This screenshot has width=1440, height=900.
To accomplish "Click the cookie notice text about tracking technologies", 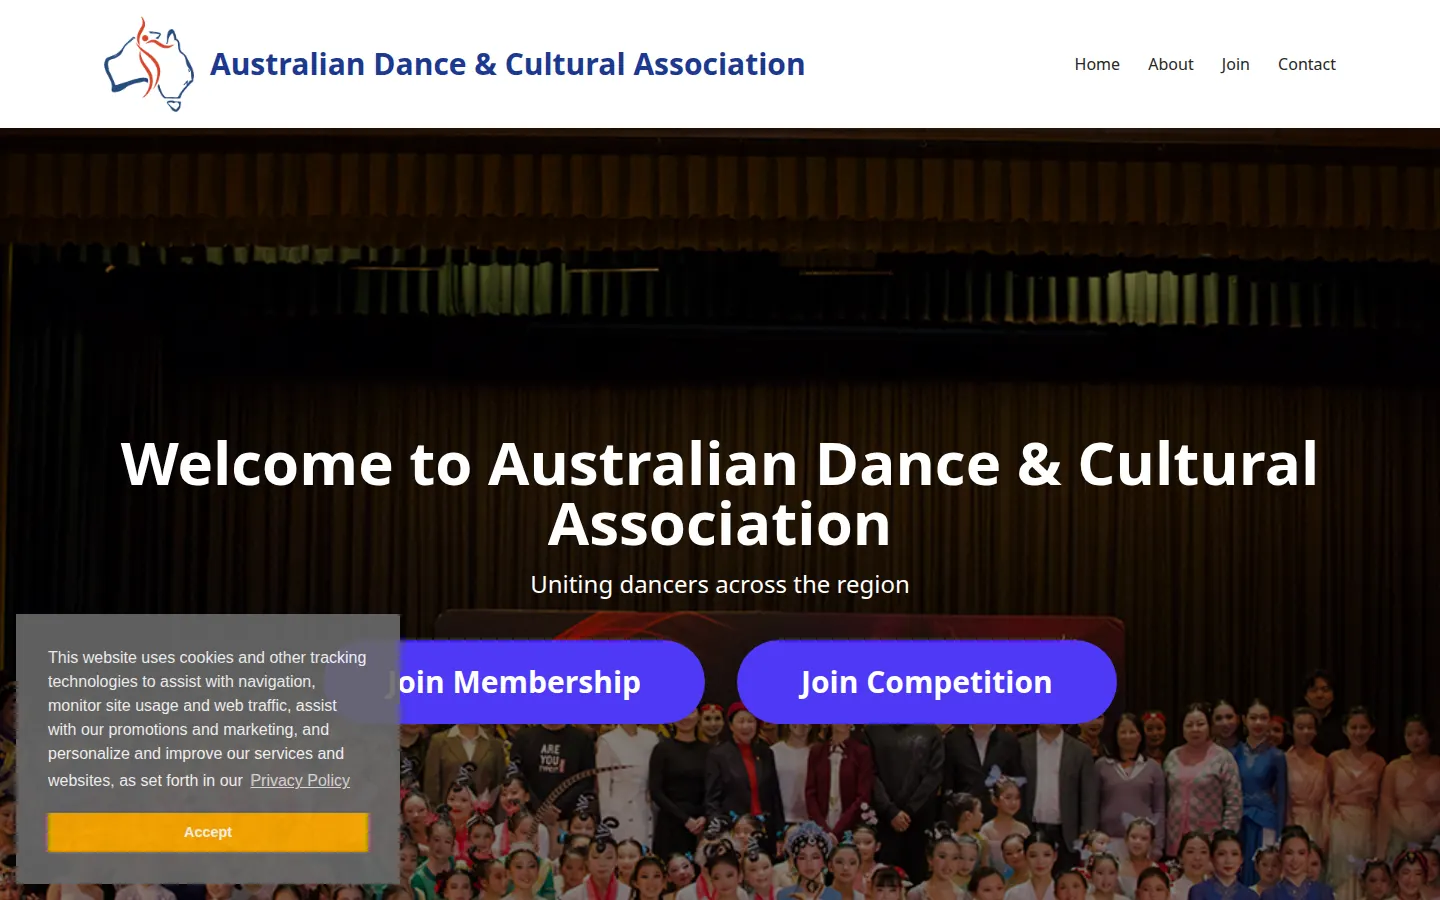I will click(x=208, y=718).
